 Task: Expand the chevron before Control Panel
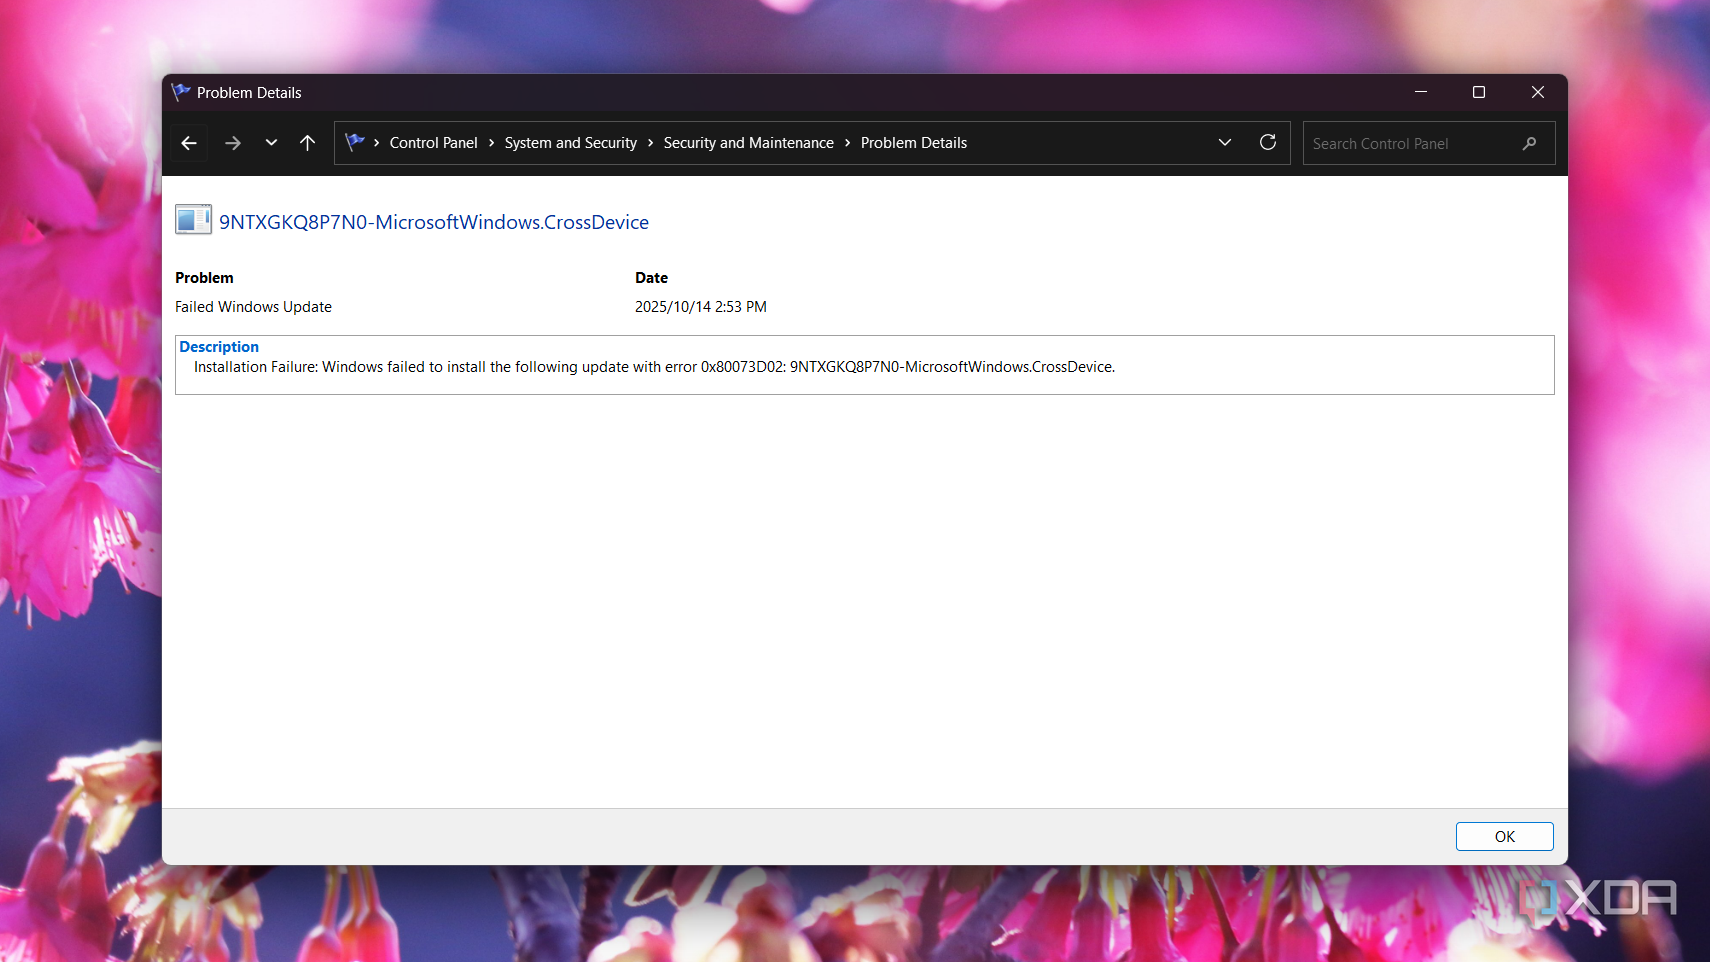point(376,143)
